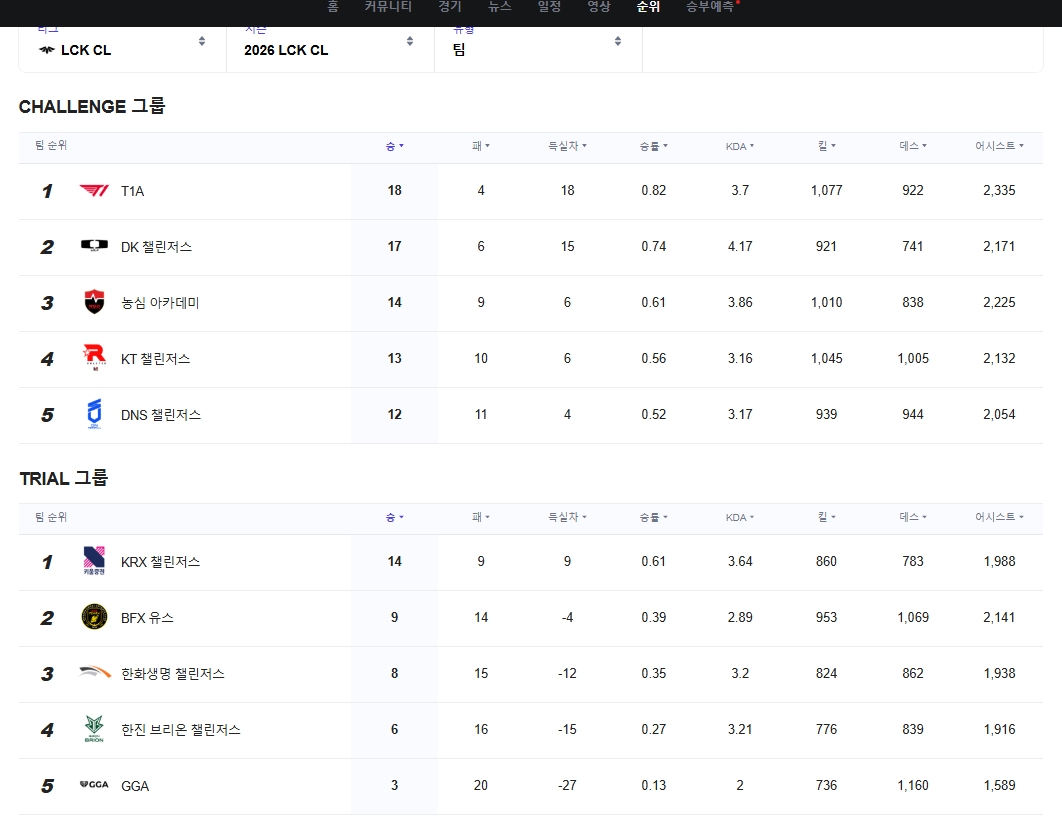Sort CHALLENGE group by 킬 column
Viewport: 1062px width, 824px height.
coord(826,146)
